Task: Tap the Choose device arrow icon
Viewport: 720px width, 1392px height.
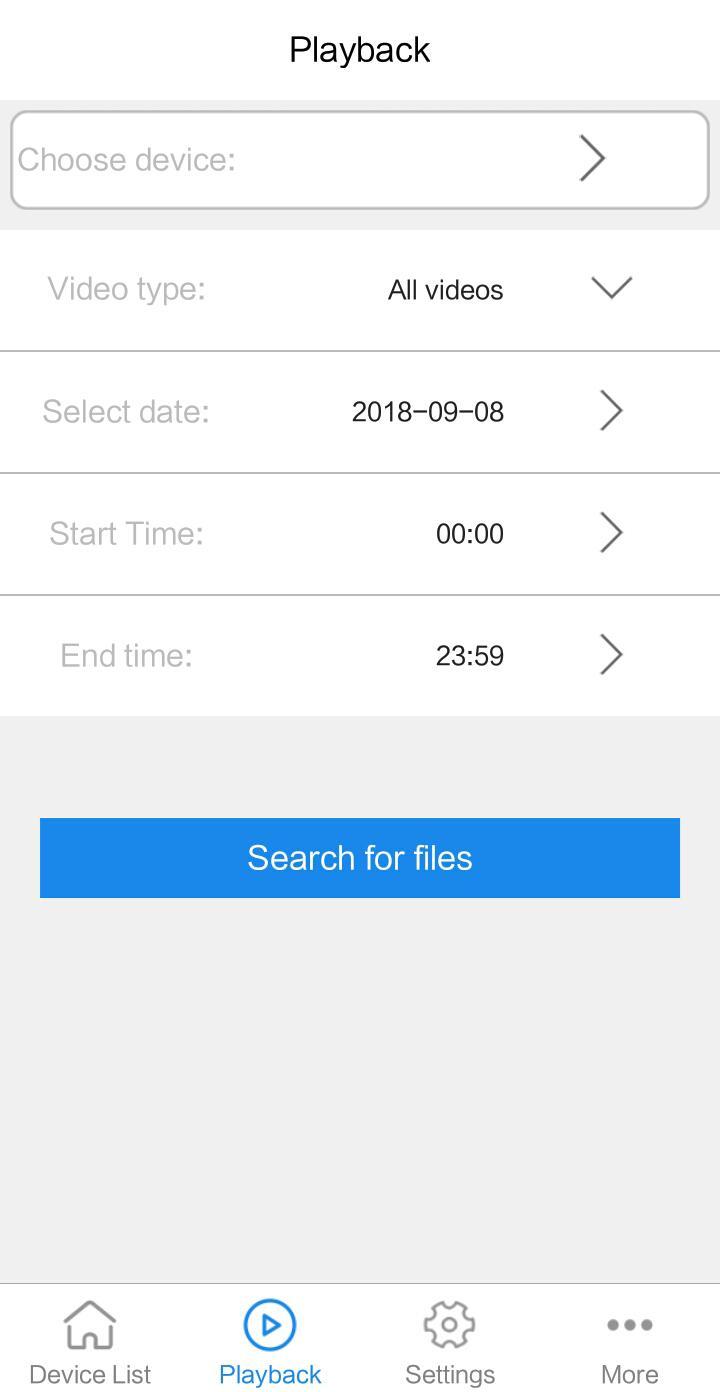Action: click(x=592, y=159)
